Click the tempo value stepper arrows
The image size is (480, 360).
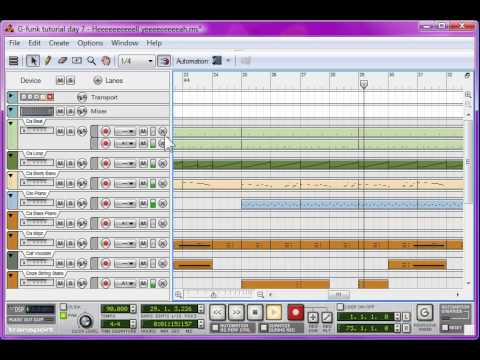pos(133,309)
